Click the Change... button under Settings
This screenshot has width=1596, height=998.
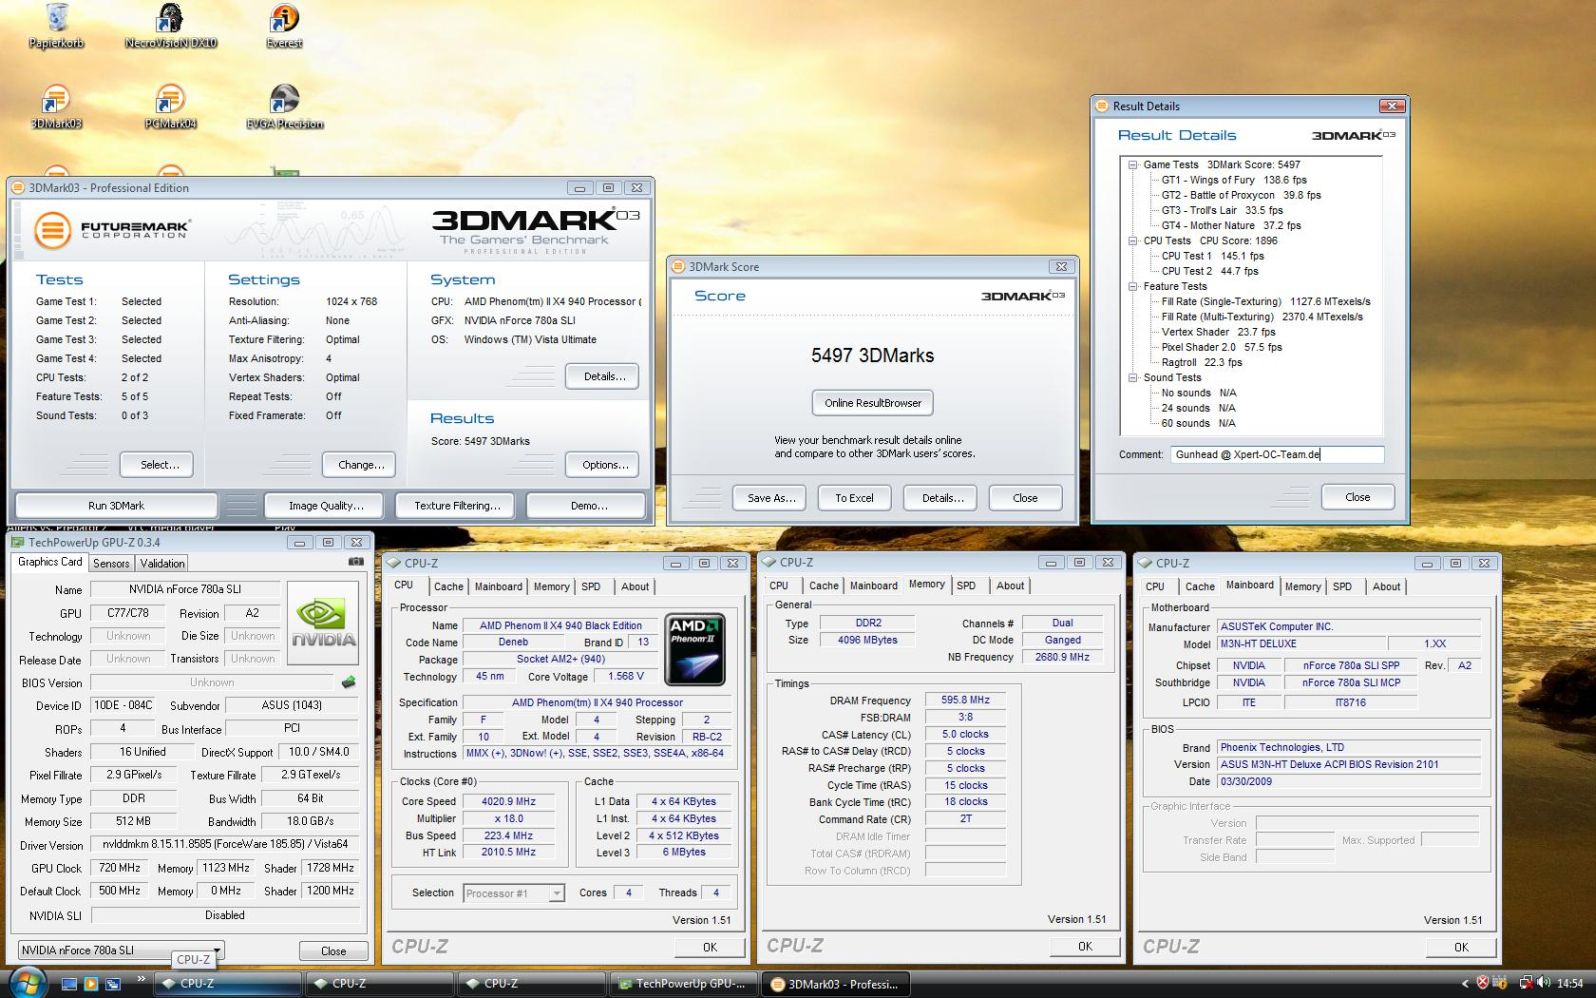(361, 465)
